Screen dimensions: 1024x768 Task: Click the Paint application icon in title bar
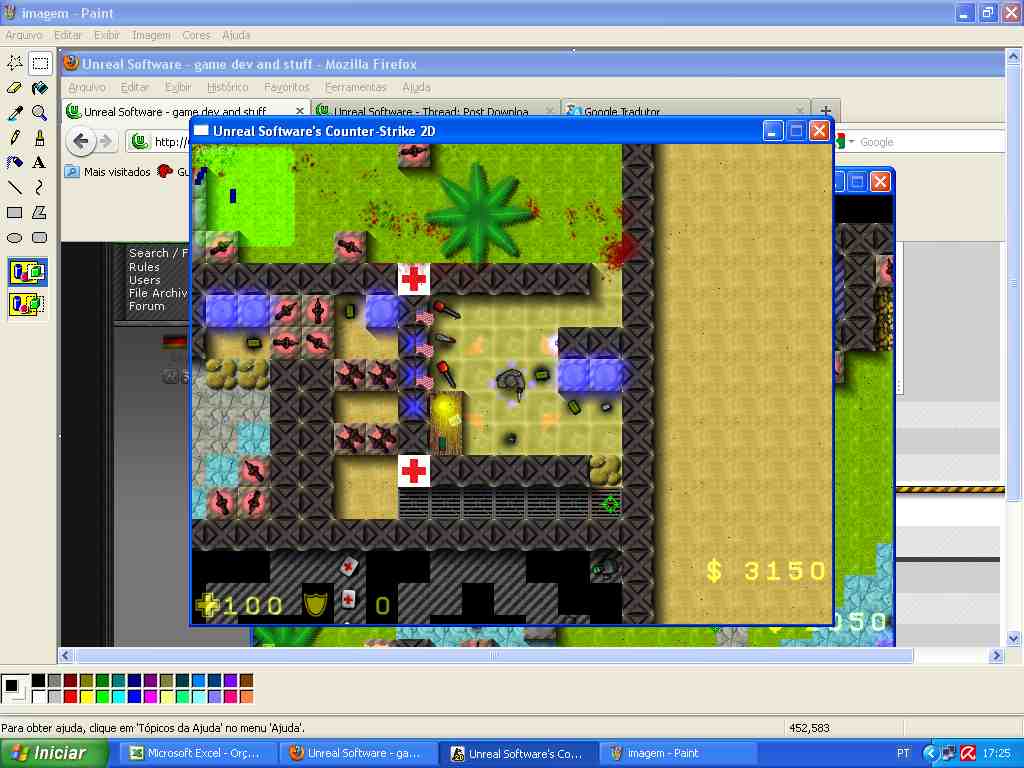(x=10, y=13)
